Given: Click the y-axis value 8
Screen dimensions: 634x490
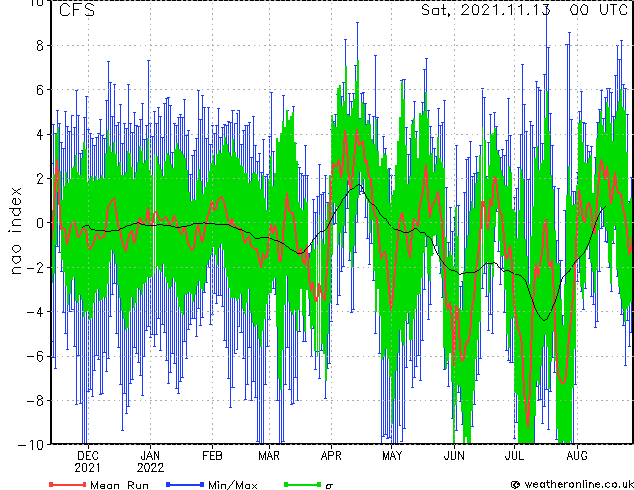Looking at the screenshot, I should [x=40, y=46].
